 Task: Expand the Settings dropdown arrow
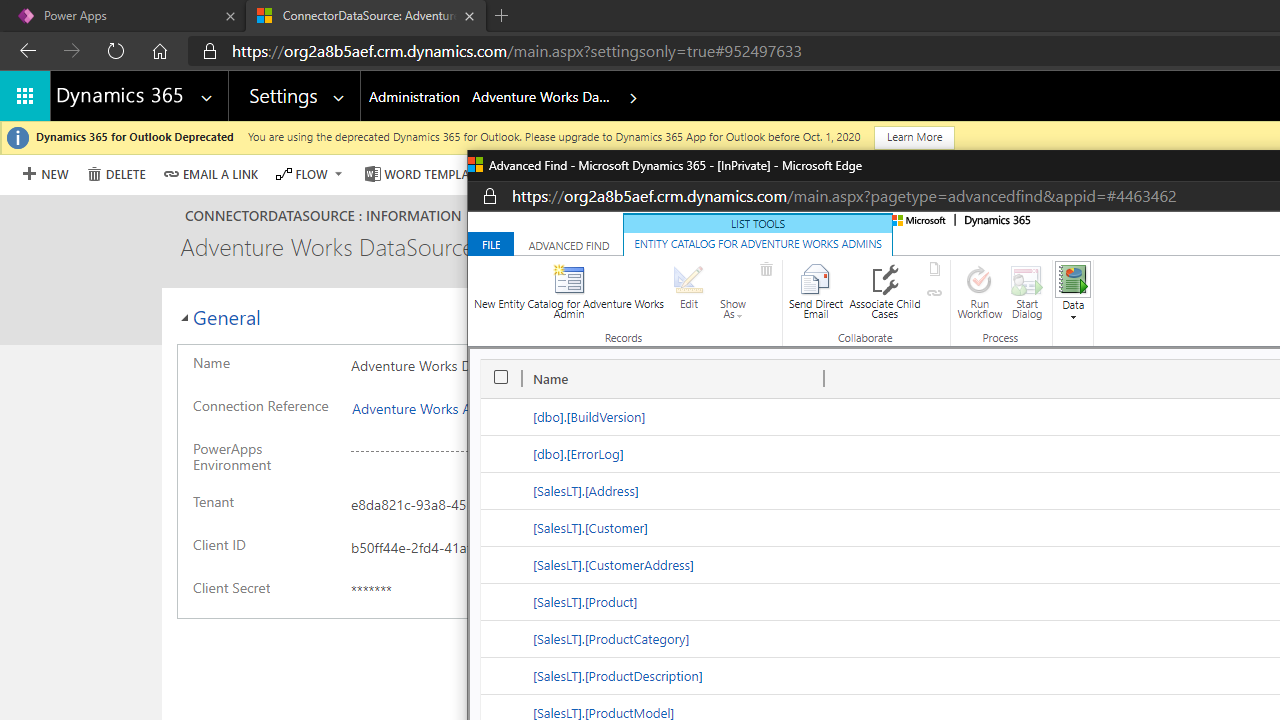[338, 98]
